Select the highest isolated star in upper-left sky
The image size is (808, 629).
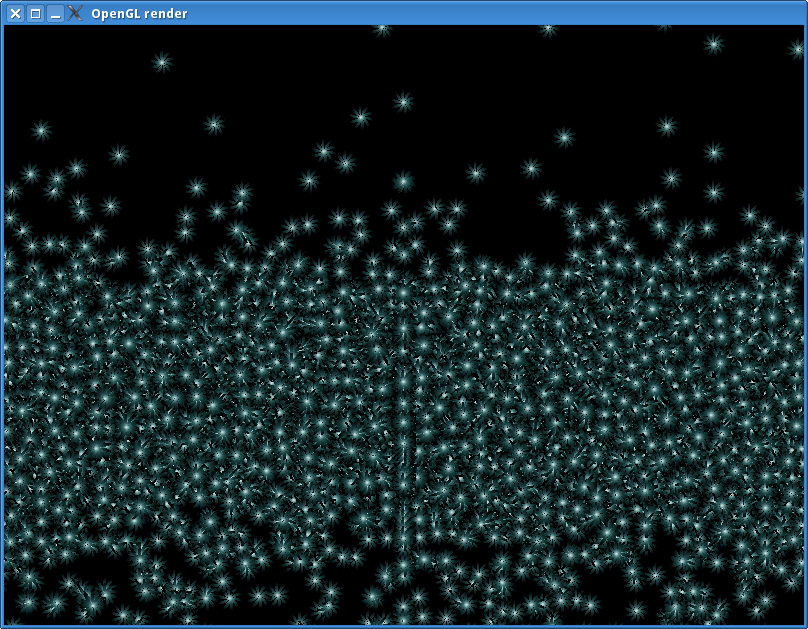pyautogui.click(x=162, y=62)
